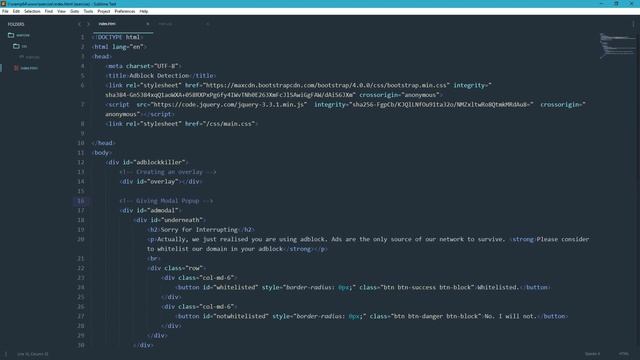Open the File menu
Screen dimensions: 640x360
pos(5,11)
